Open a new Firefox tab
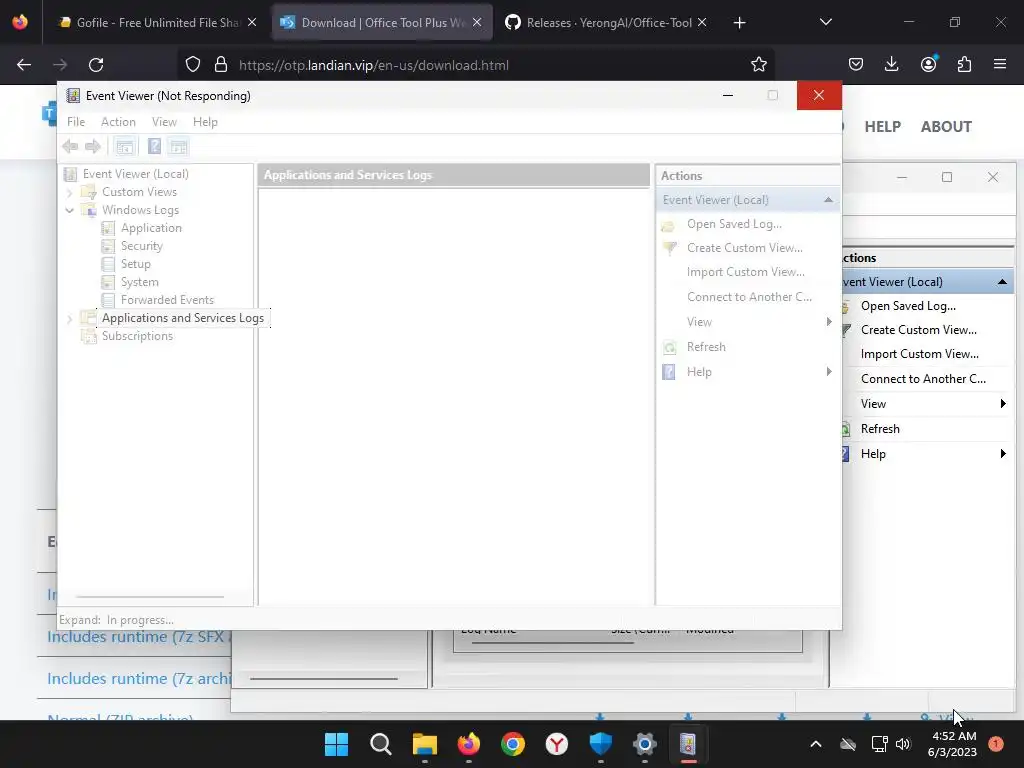The image size is (1024, 768). 739,23
